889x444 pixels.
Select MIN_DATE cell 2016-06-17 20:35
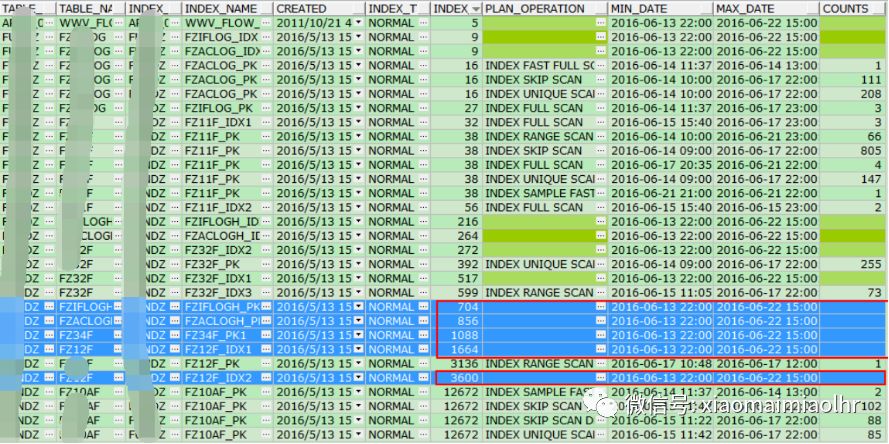661,164
